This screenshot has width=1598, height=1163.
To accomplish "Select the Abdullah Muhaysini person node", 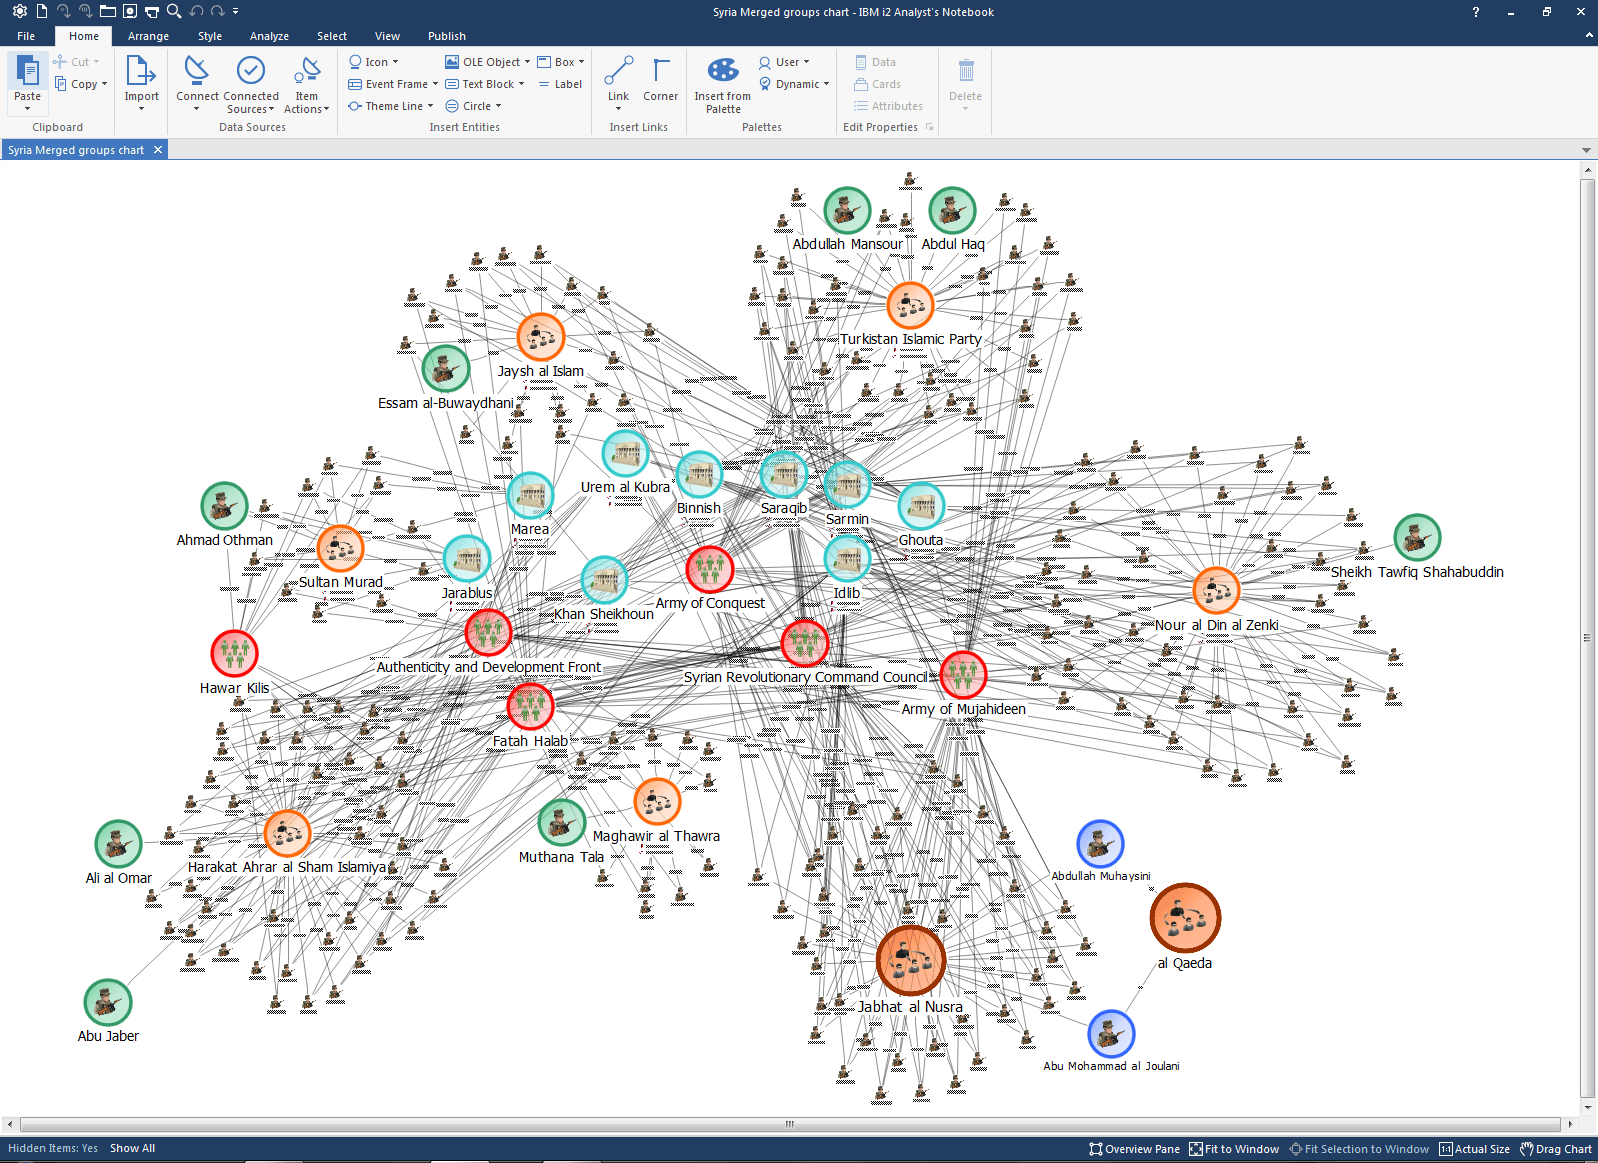I will pos(1100,843).
